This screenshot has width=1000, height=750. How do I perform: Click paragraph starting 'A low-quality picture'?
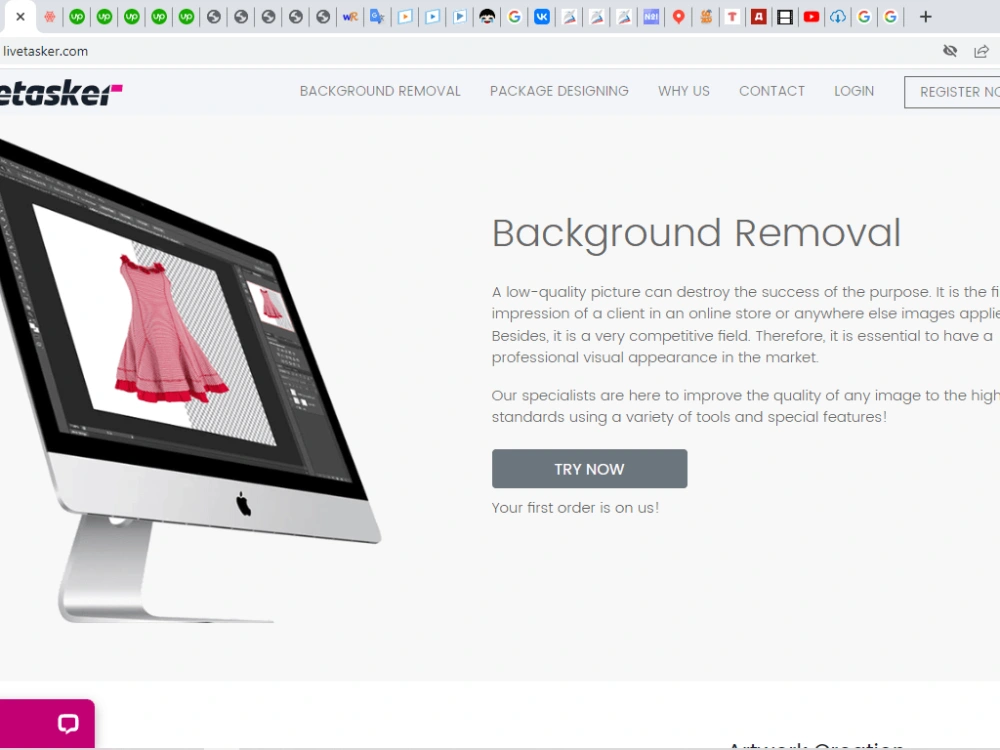[x=746, y=325]
